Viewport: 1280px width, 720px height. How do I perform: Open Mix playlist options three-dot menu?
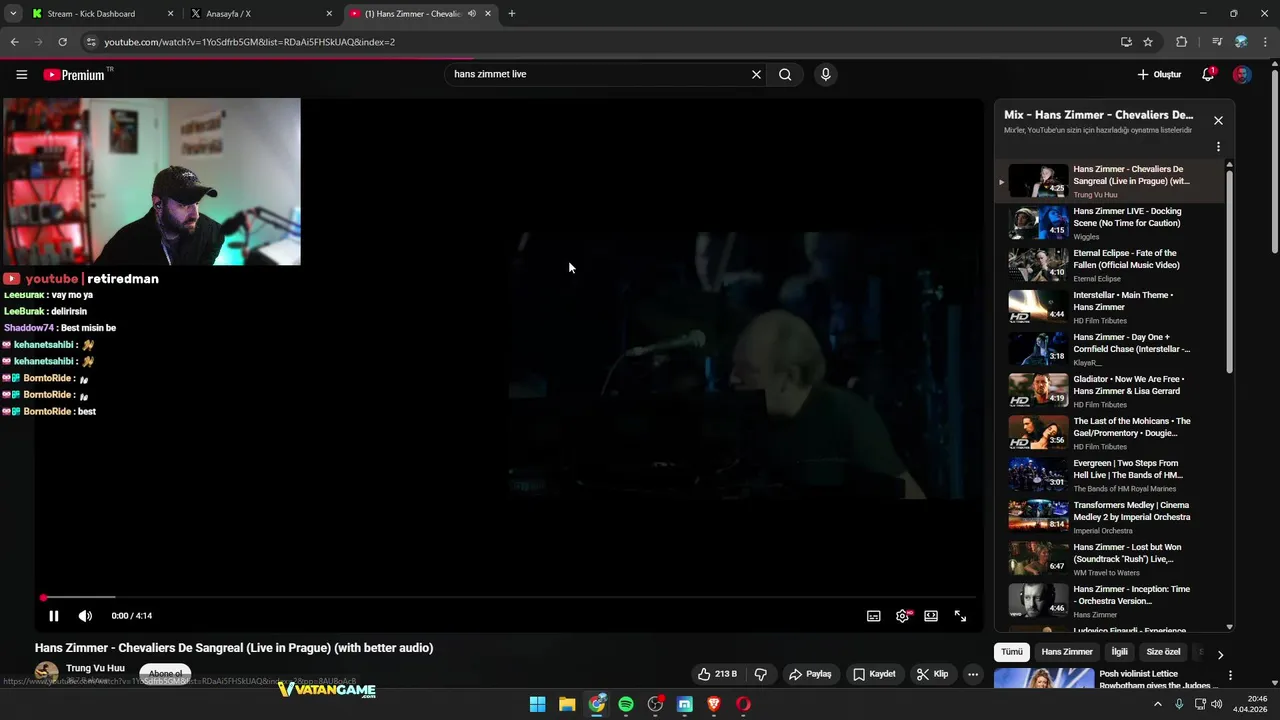click(x=1218, y=147)
